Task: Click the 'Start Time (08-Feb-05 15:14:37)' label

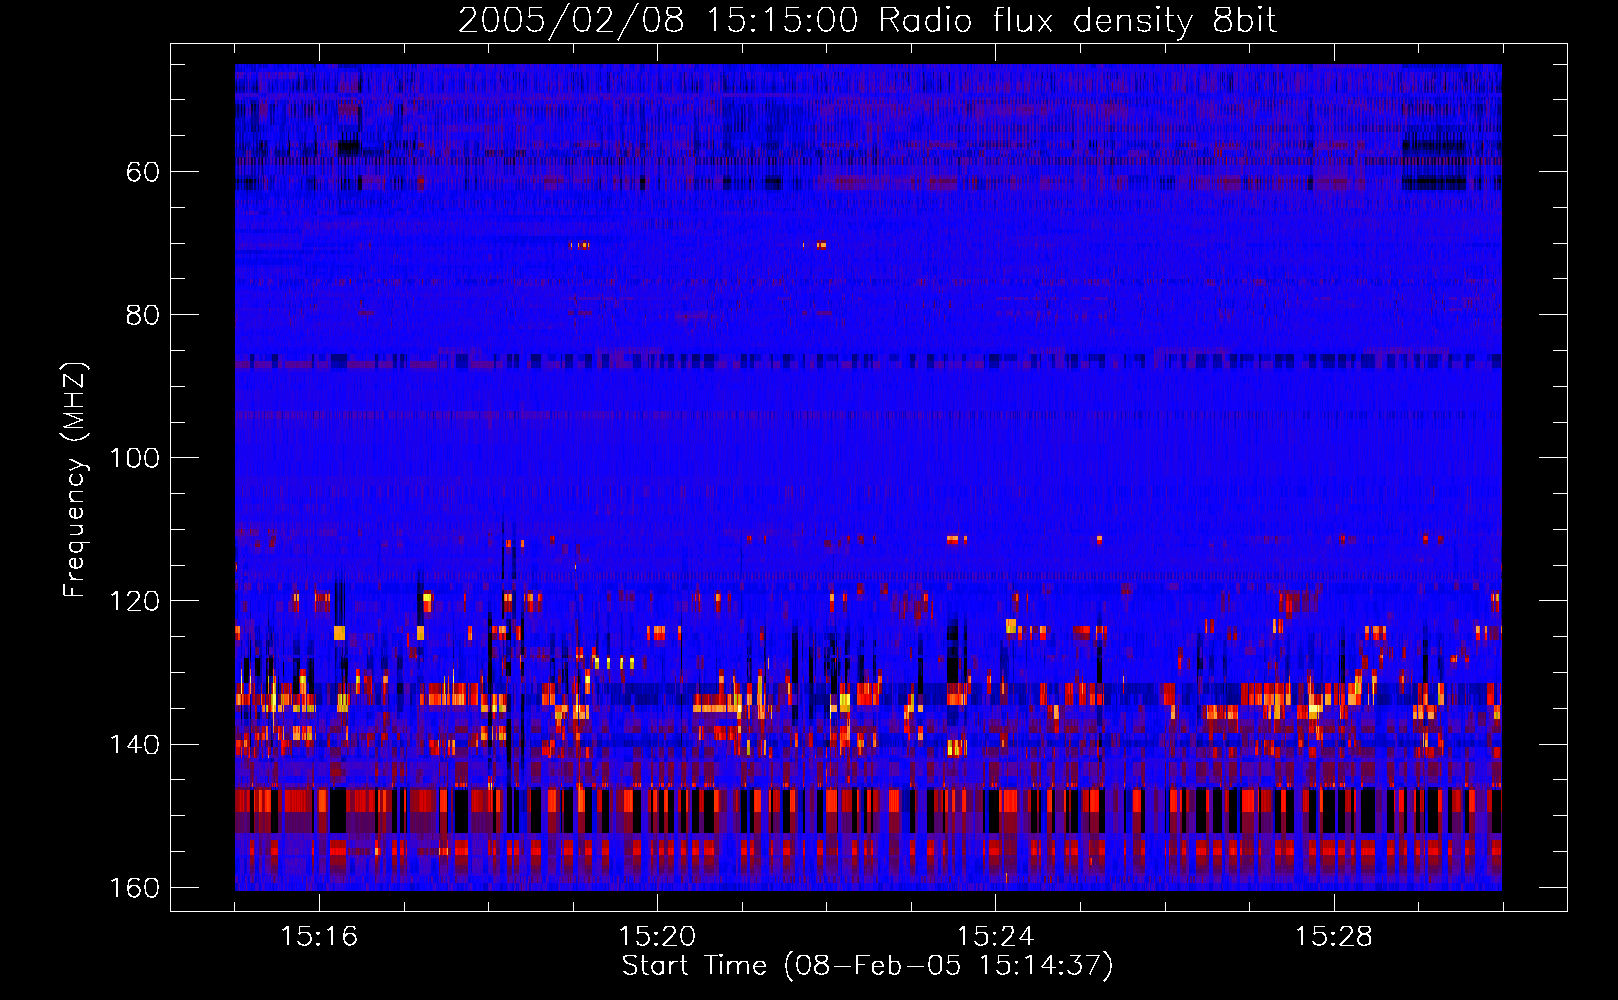Action: pos(867,966)
